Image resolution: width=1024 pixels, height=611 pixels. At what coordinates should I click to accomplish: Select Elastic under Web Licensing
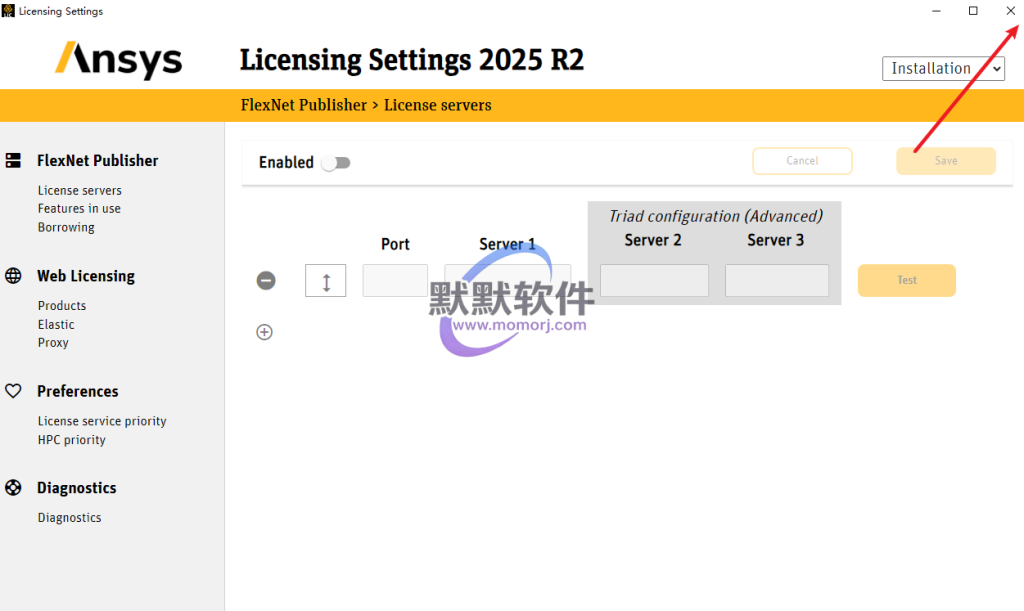click(56, 324)
